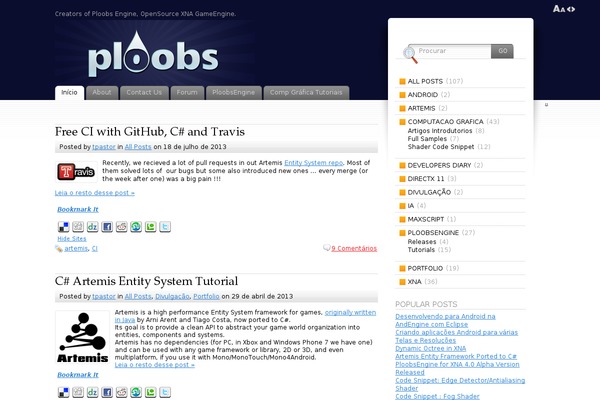
Task: Open the XNA category
Action: point(414,282)
